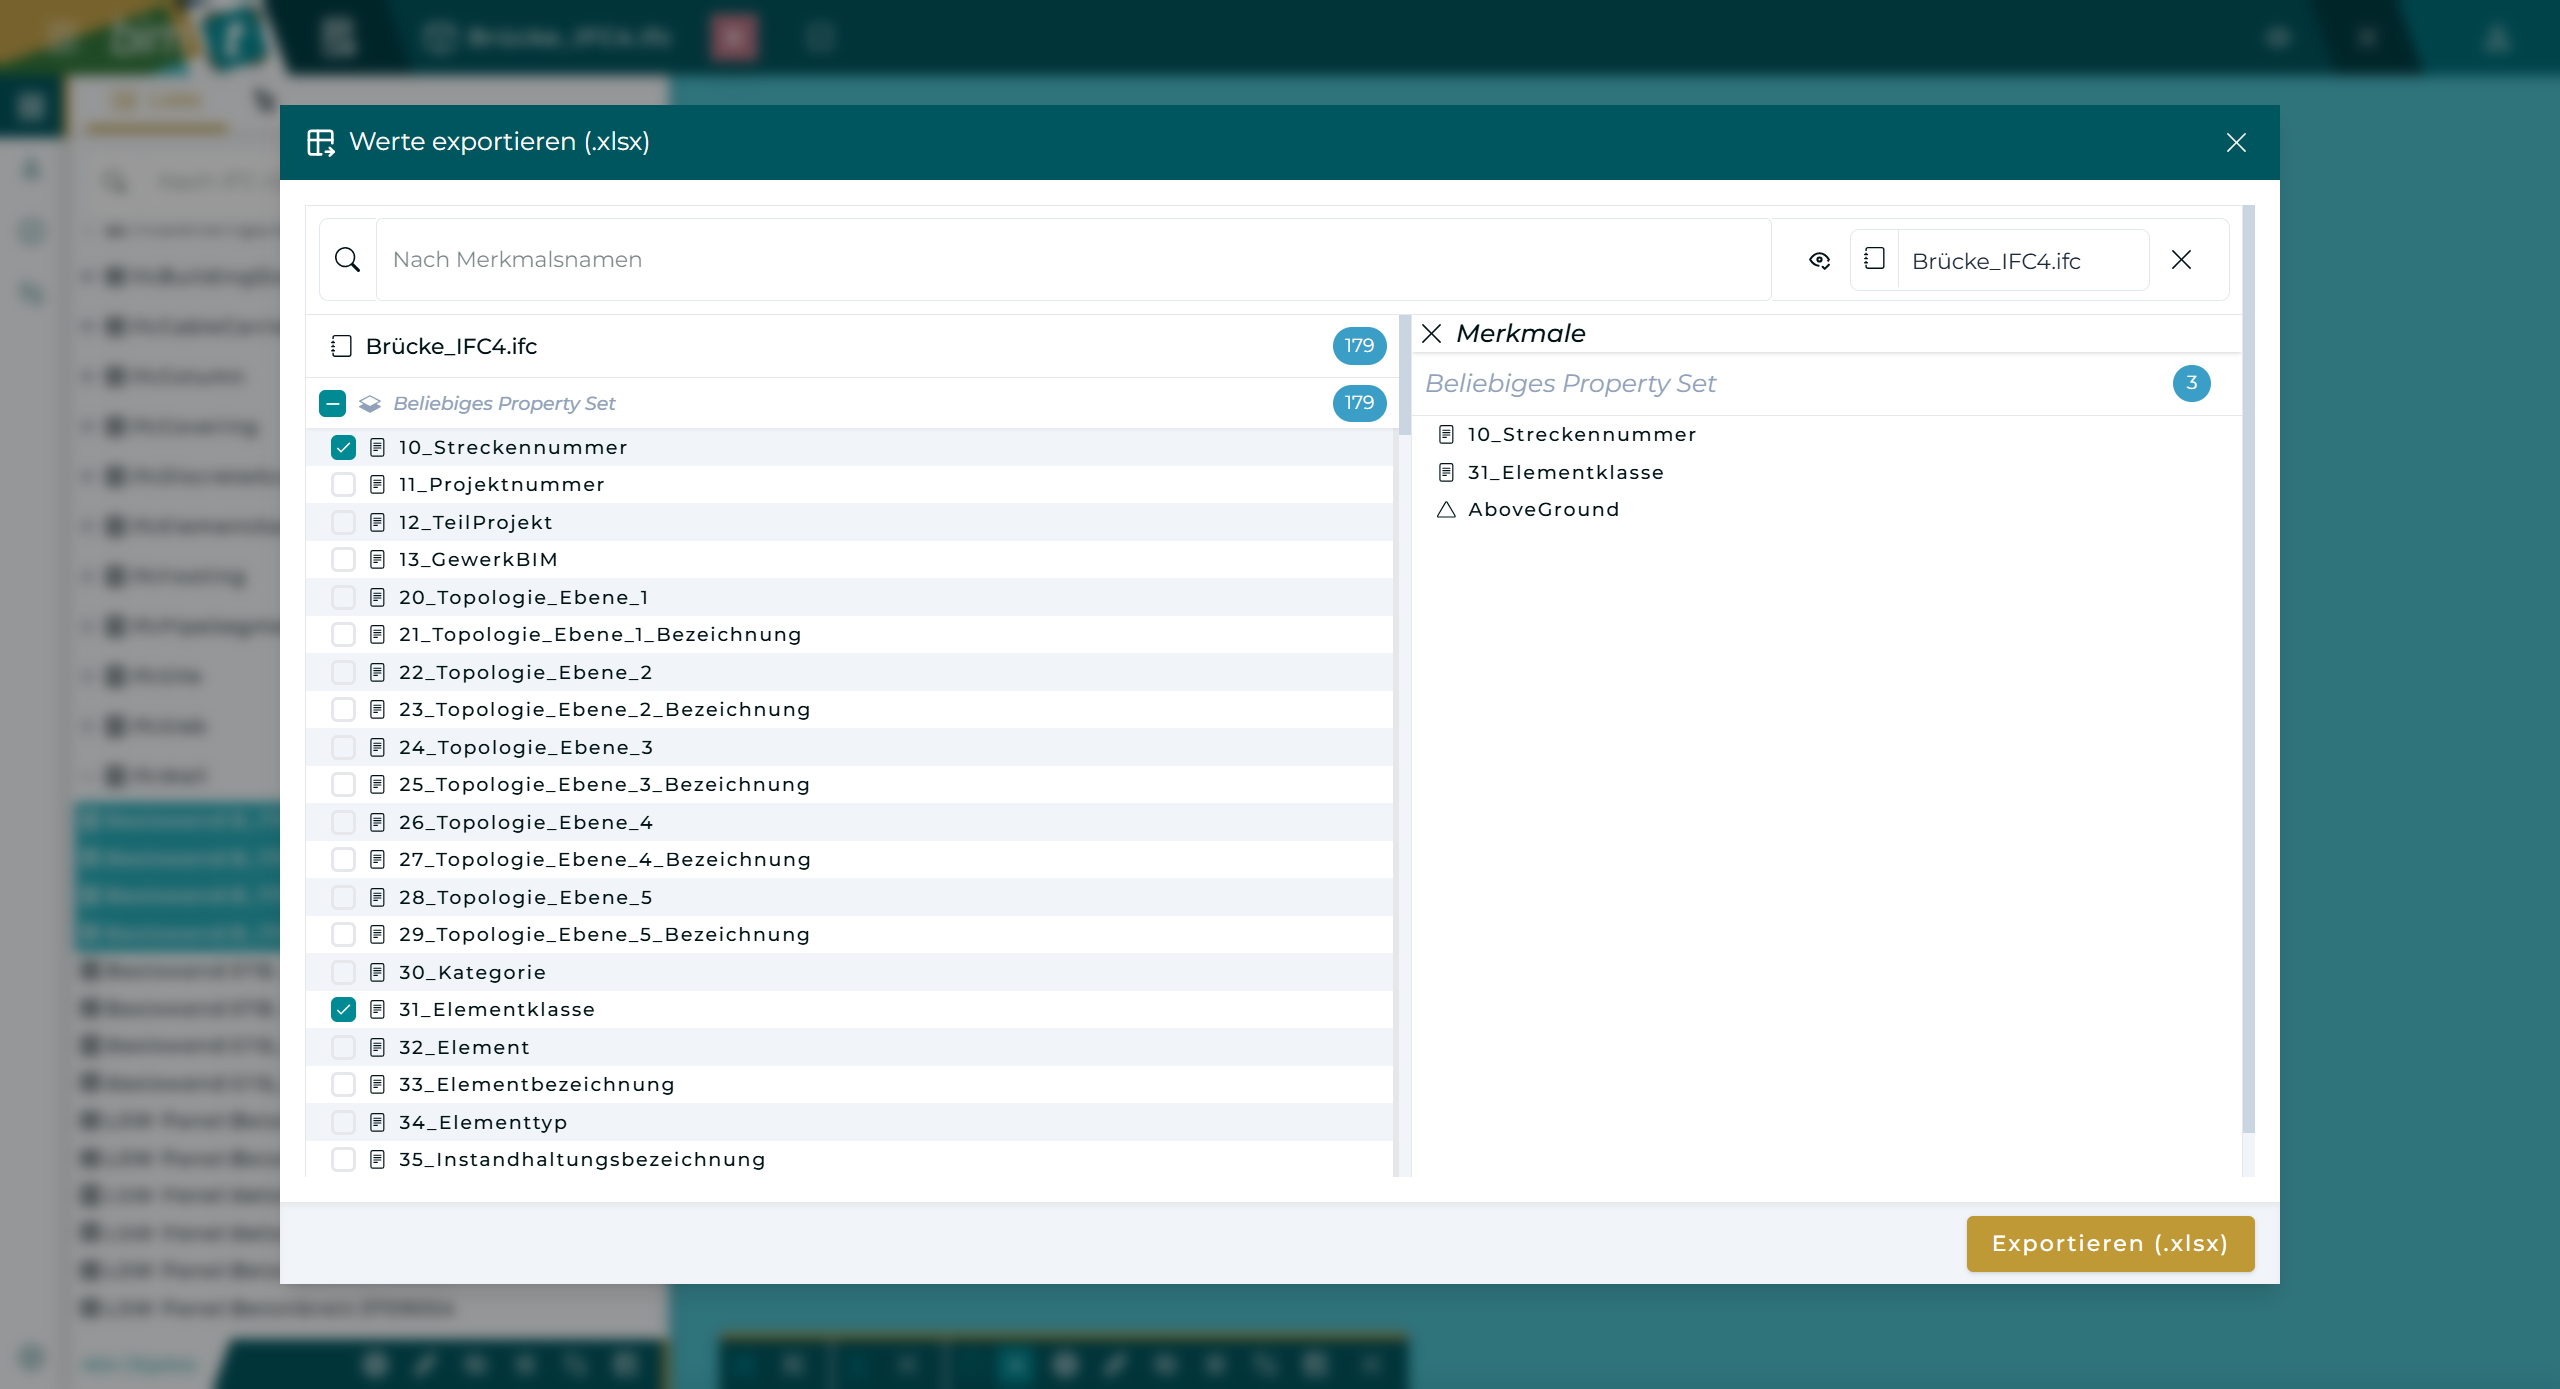Image resolution: width=2560 pixels, height=1389 pixels.
Task: Click the layers icon of Beliebiges Property Set
Action: [370, 403]
